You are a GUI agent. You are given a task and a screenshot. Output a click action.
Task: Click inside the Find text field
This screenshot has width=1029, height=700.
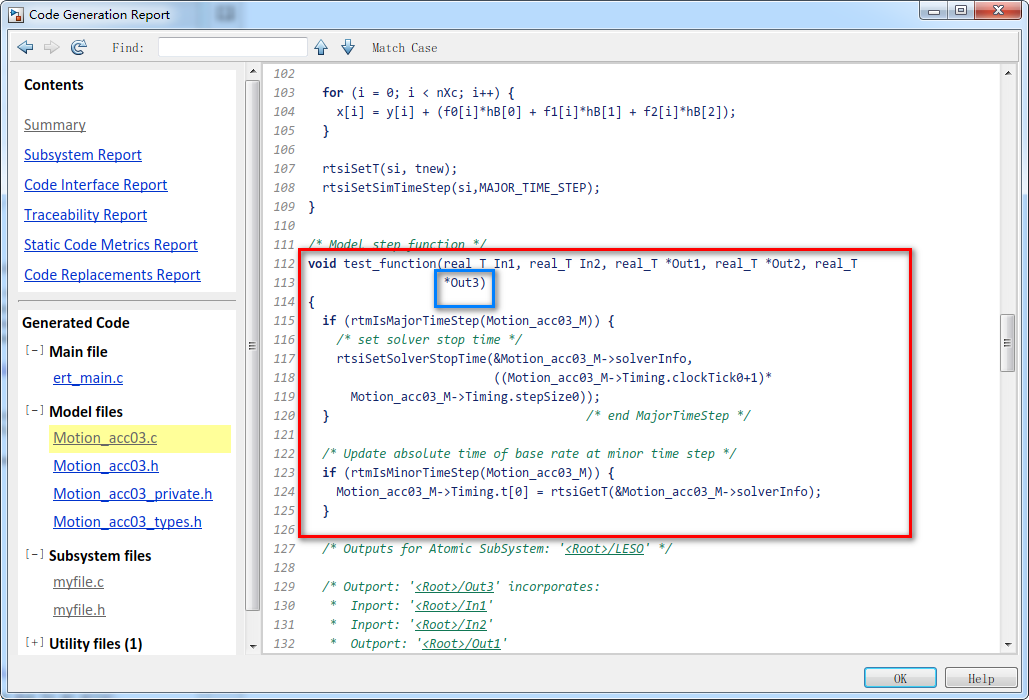tap(233, 46)
